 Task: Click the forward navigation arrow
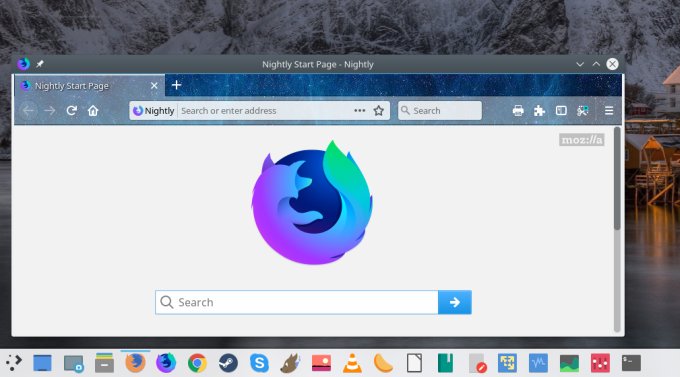(49, 111)
